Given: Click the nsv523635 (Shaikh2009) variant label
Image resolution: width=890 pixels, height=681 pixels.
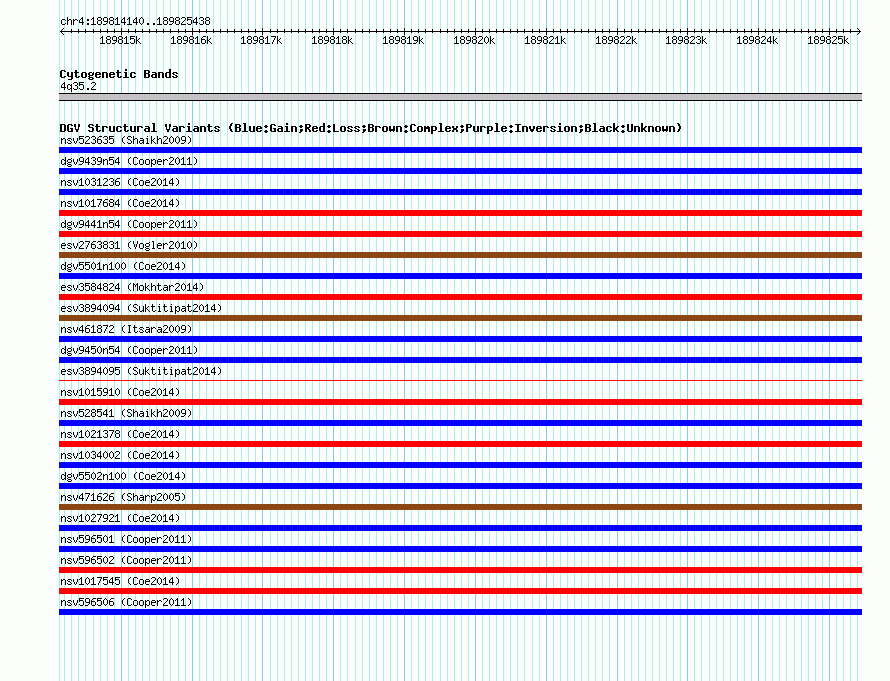Looking at the screenshot, I should click(126, 140).
